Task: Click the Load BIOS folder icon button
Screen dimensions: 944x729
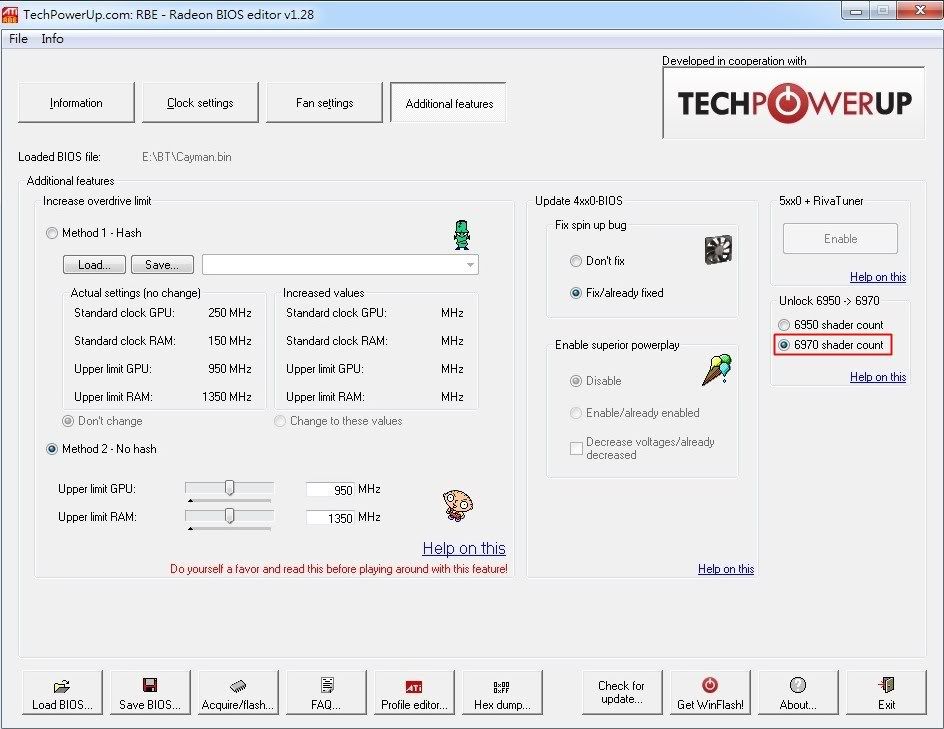Action: tap(62, 692)
